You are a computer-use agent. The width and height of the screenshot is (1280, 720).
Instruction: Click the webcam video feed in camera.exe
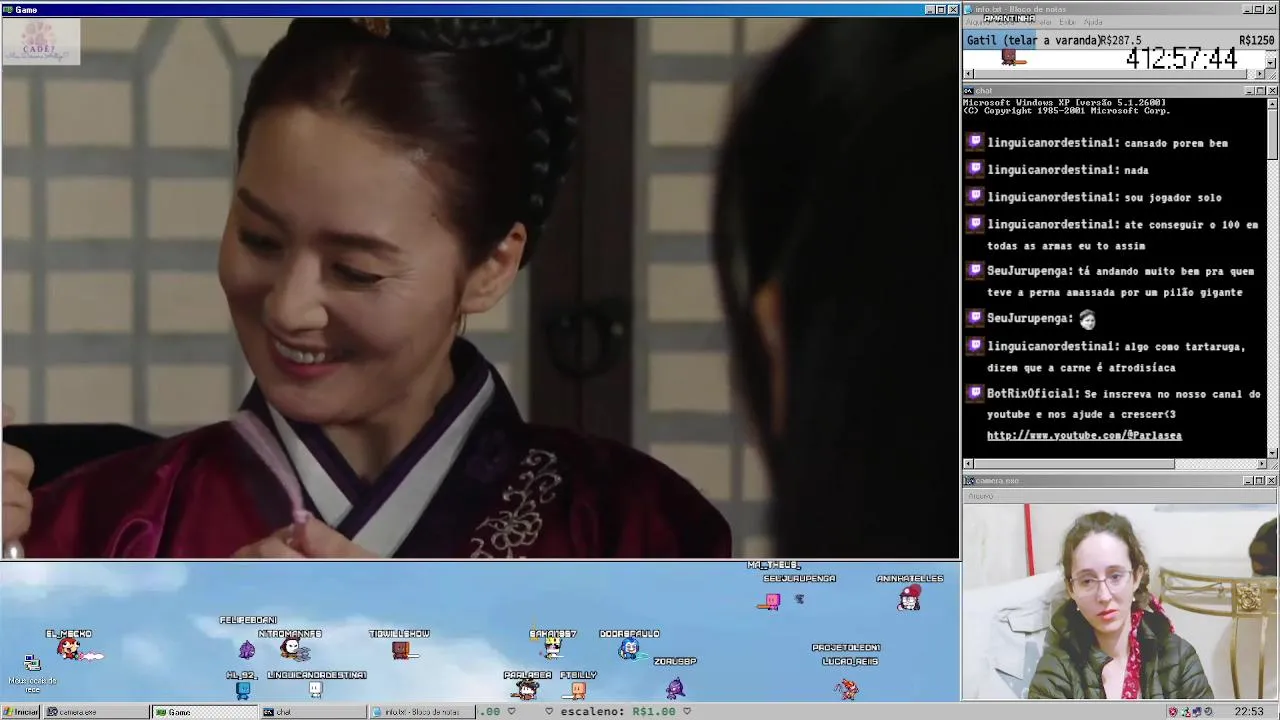(1120, 601)
